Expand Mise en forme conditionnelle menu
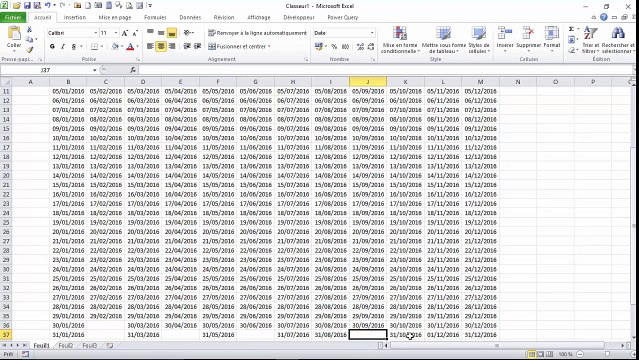 (399, 40)
